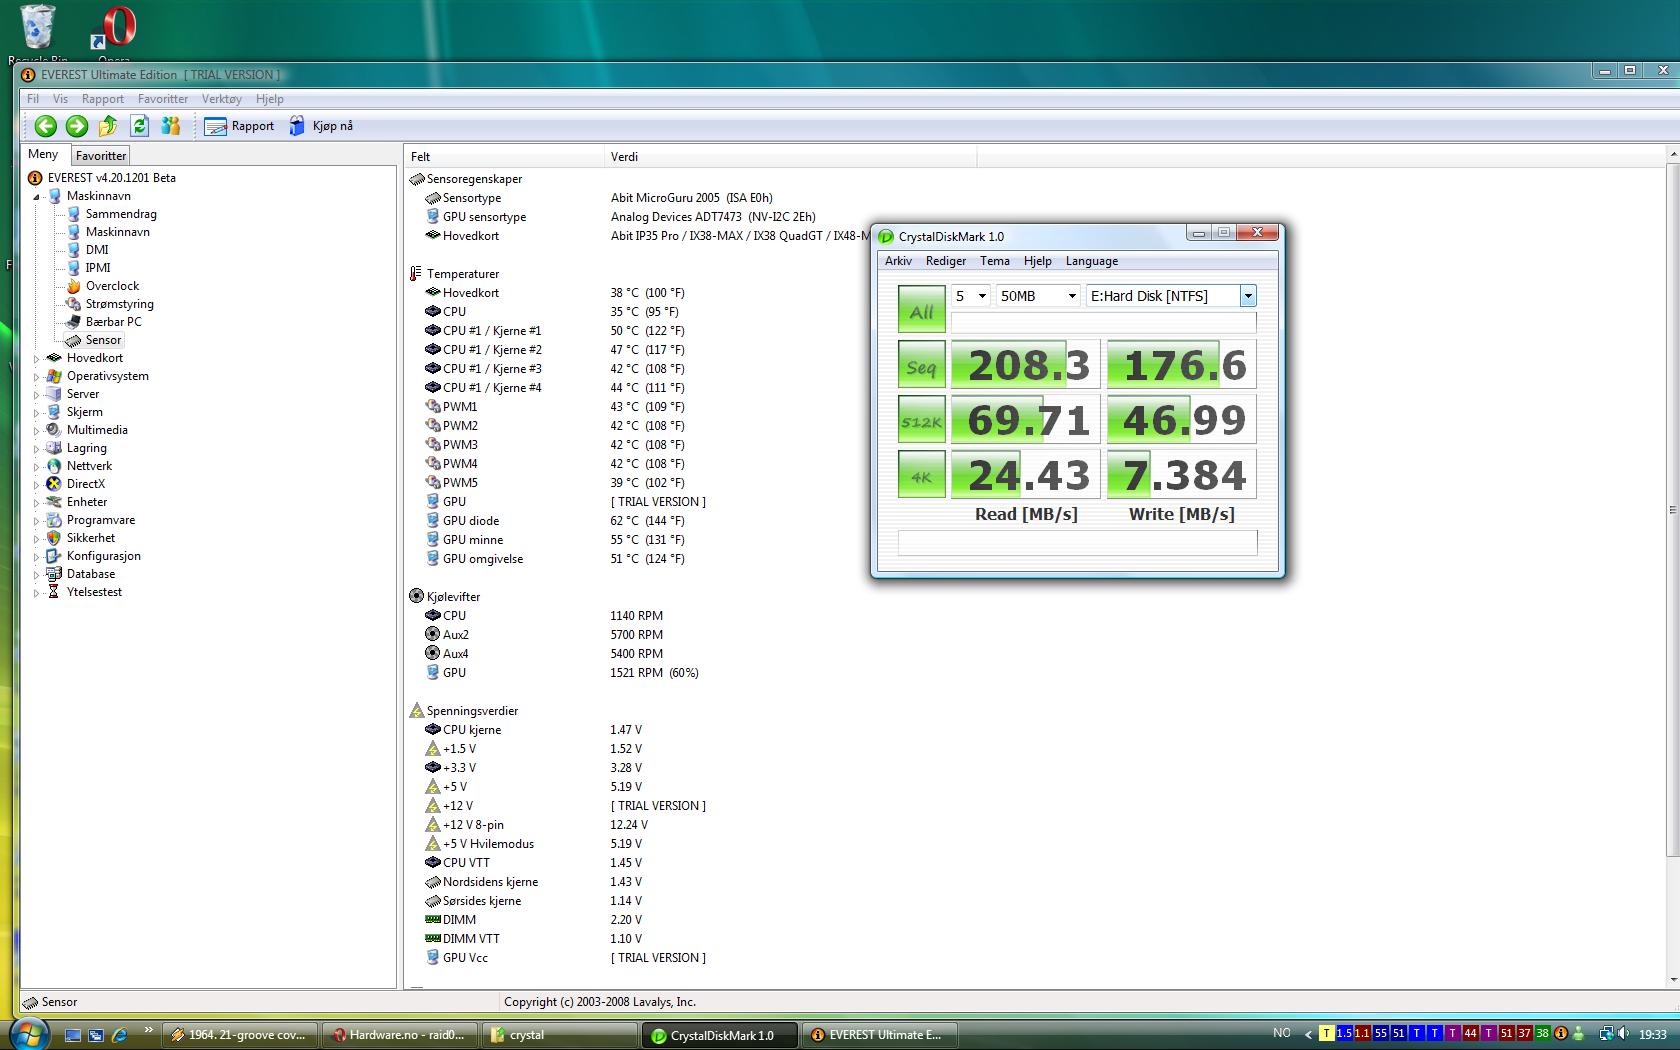
Task: Select the Enheter tree item
Action: 87,502
